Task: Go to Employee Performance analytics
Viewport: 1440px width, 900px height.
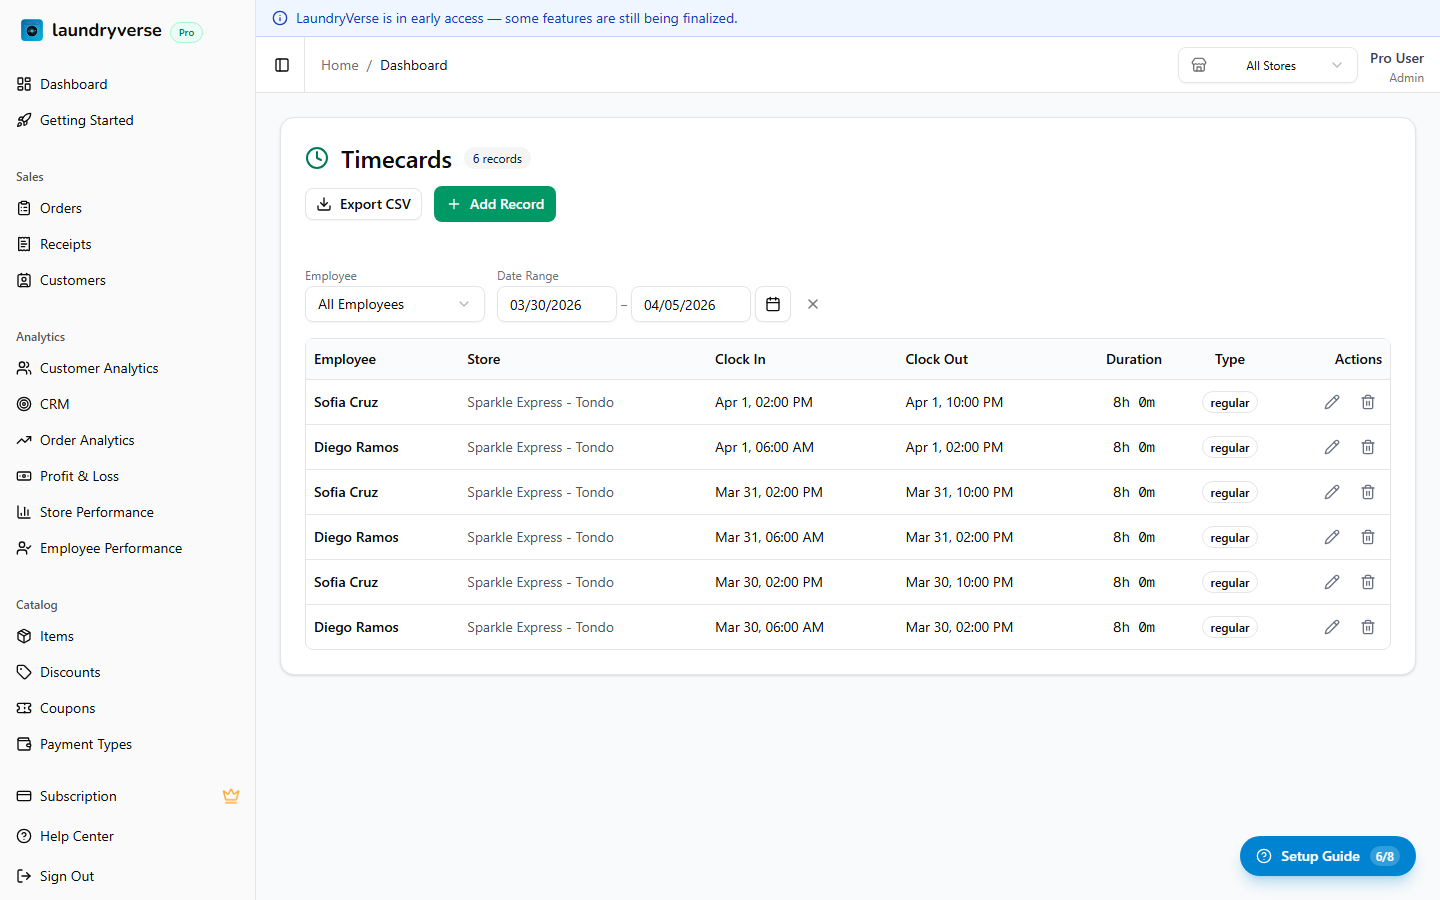Action: [x=110, y=548]
